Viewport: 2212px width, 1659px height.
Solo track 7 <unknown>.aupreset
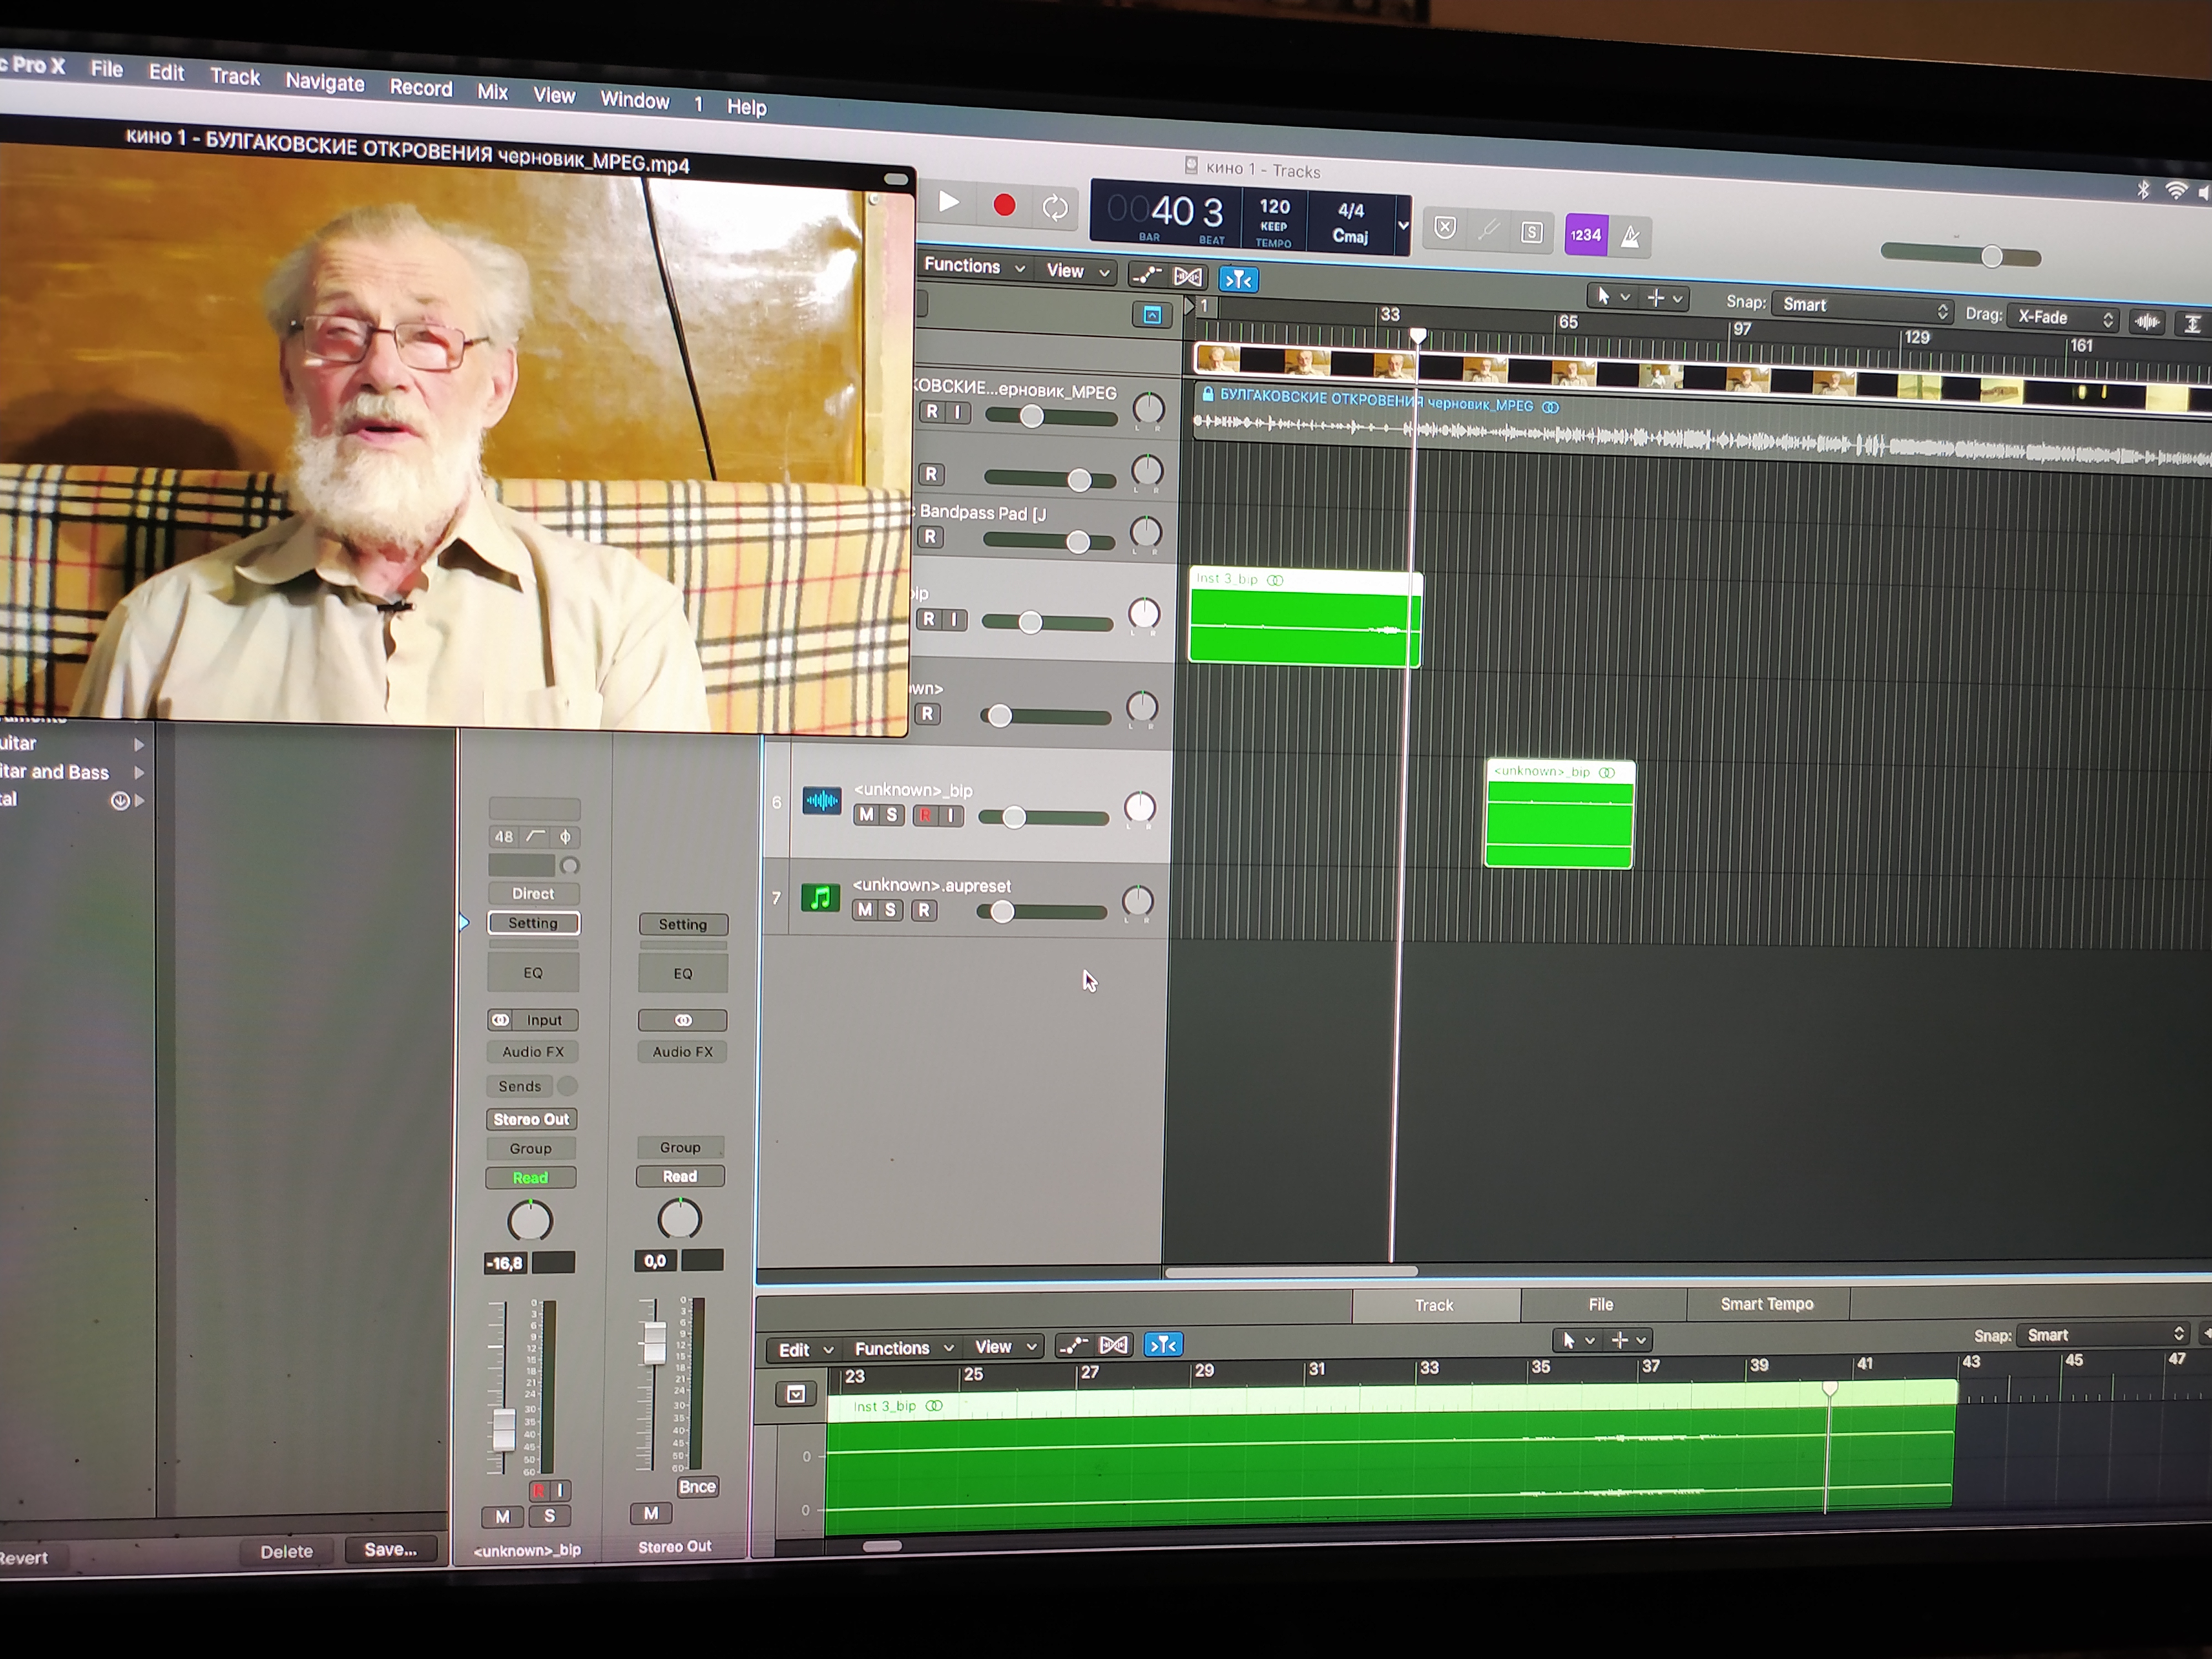point(890,910)
